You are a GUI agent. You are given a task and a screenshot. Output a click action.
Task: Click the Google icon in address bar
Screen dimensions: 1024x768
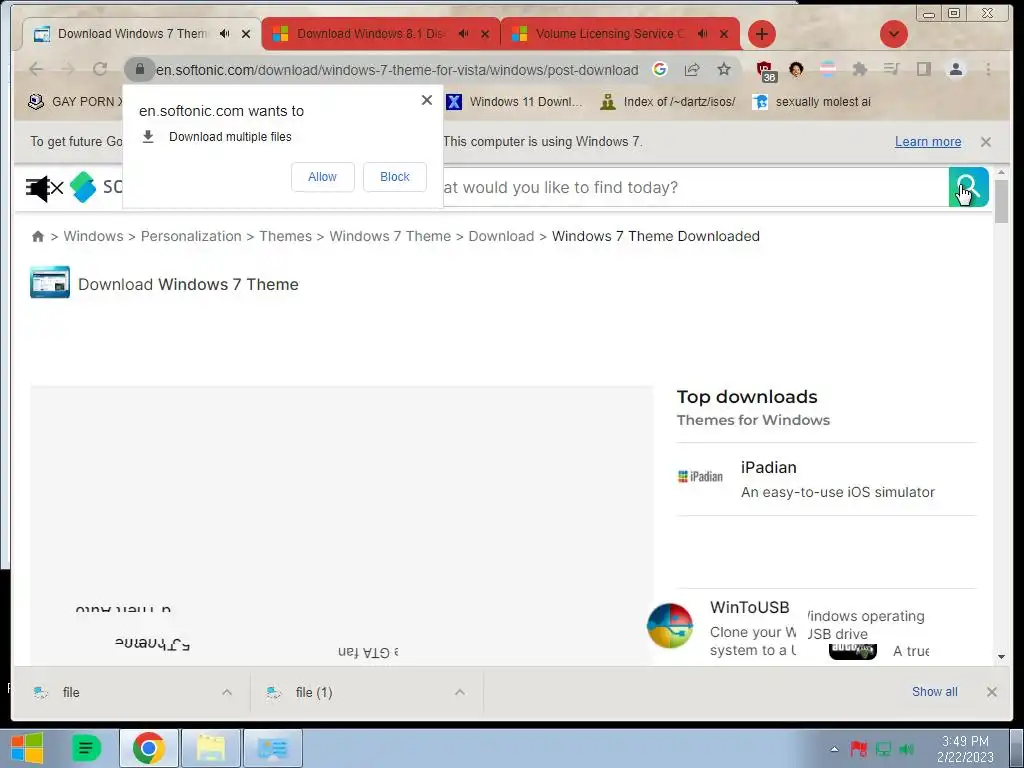[x=660, y=69]
